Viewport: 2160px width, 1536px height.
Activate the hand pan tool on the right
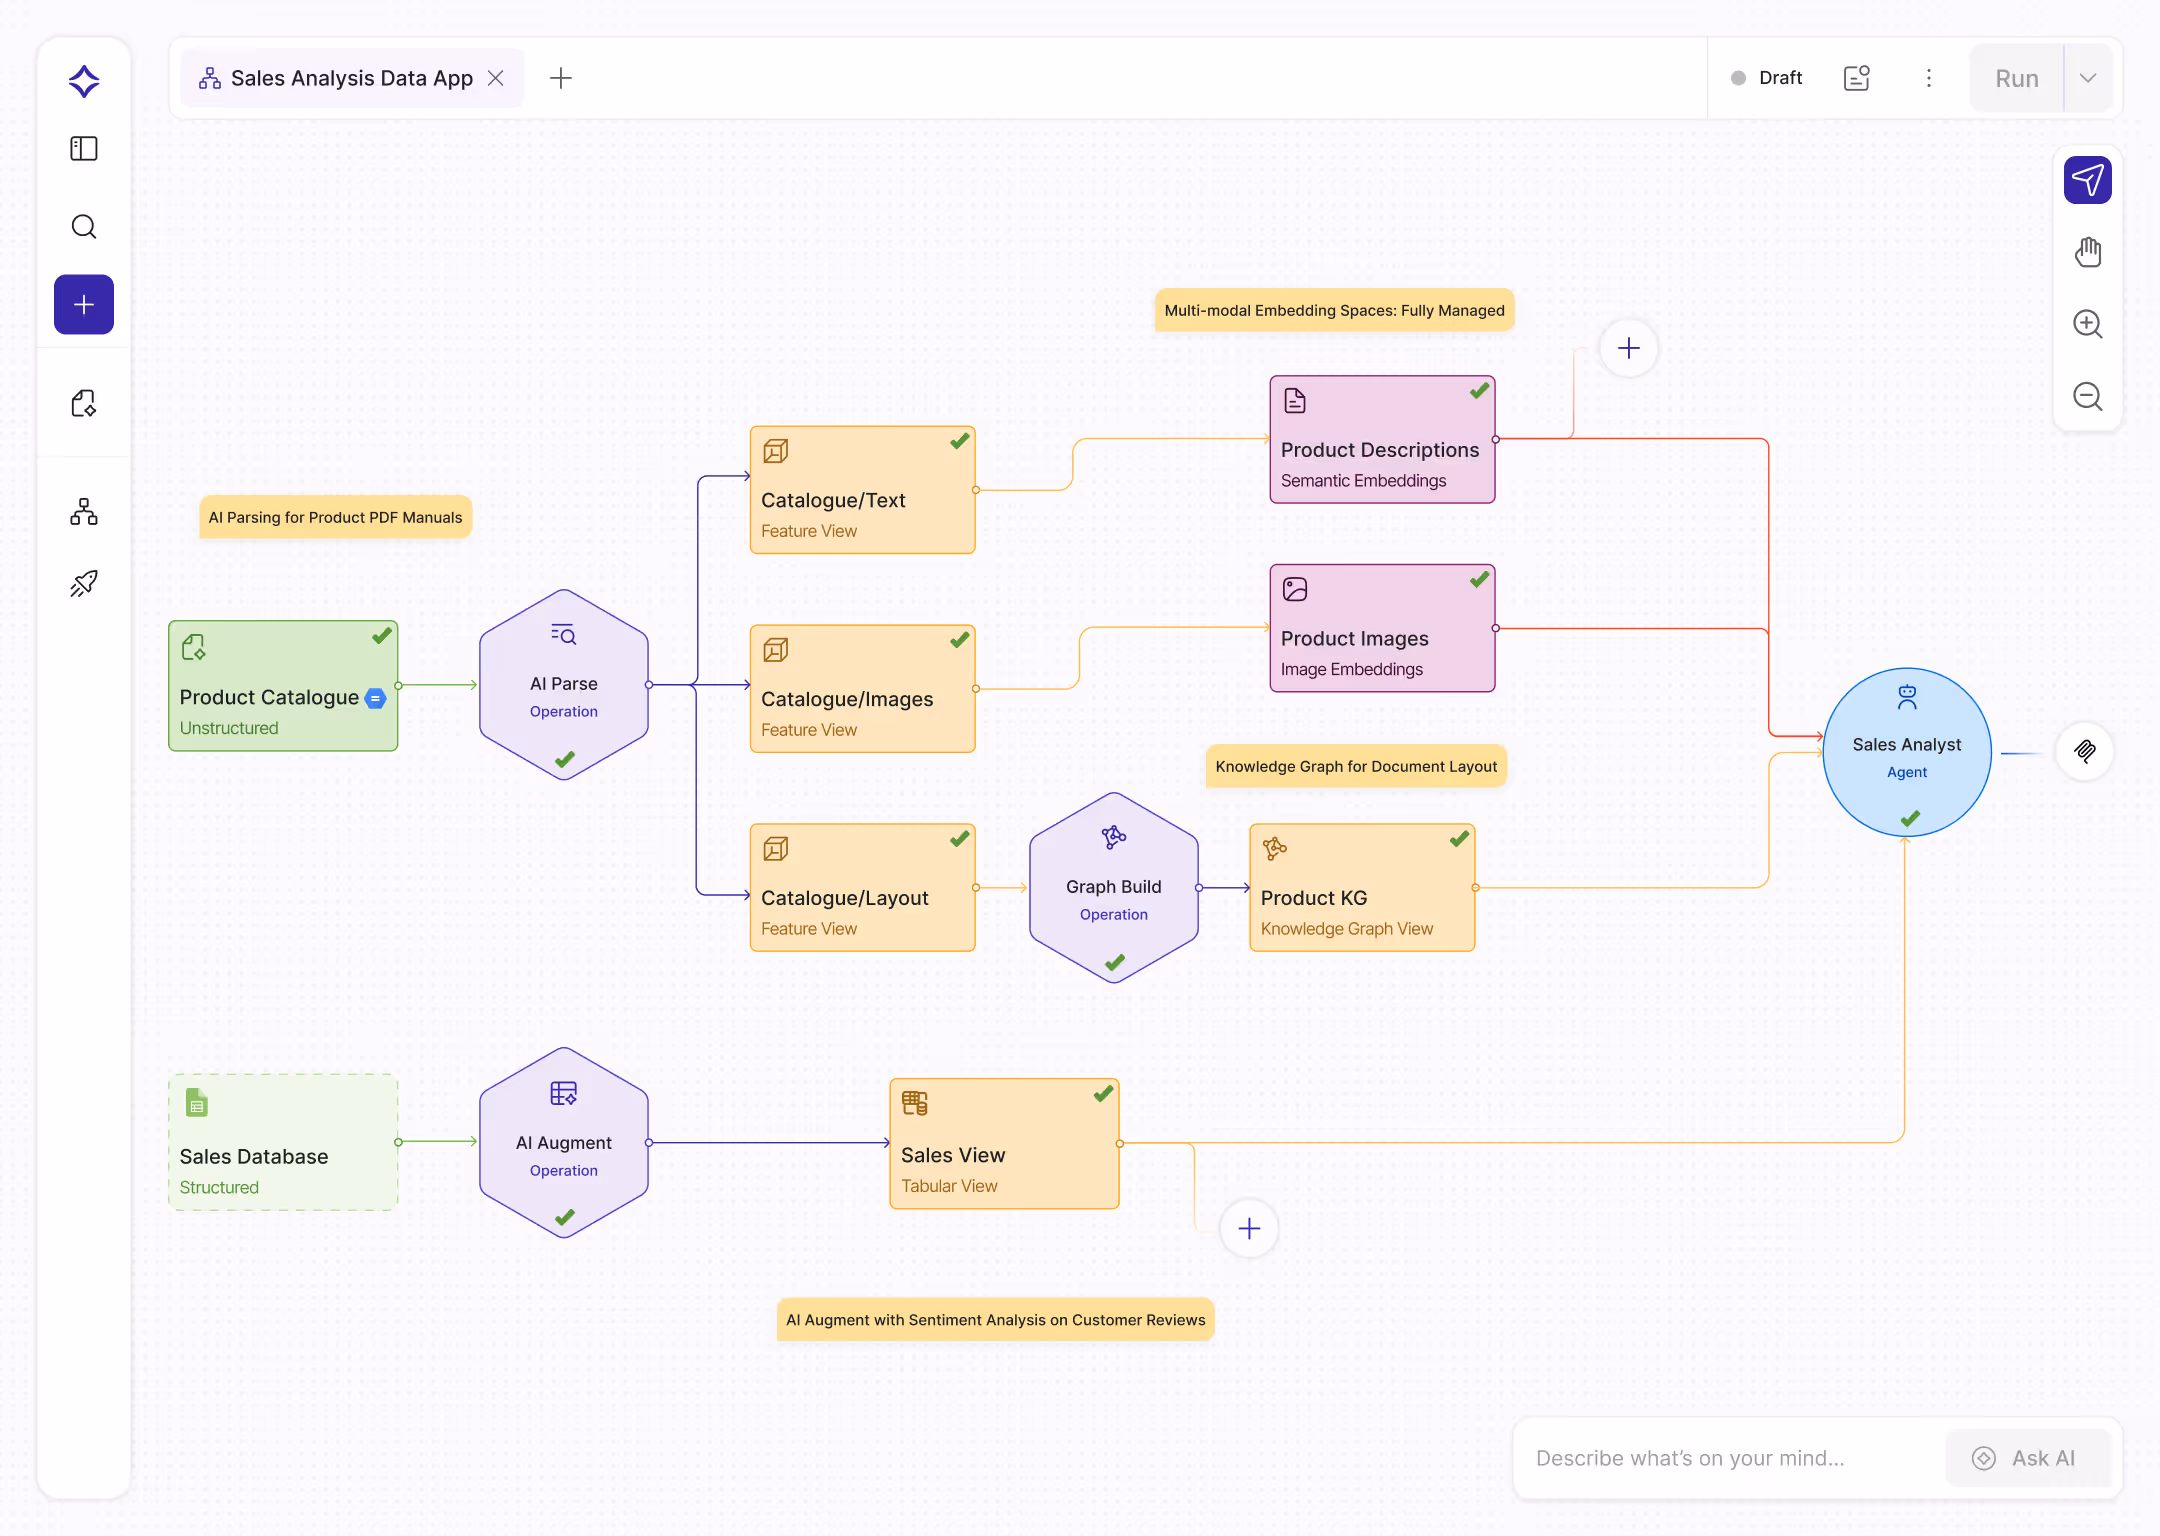2088,252
